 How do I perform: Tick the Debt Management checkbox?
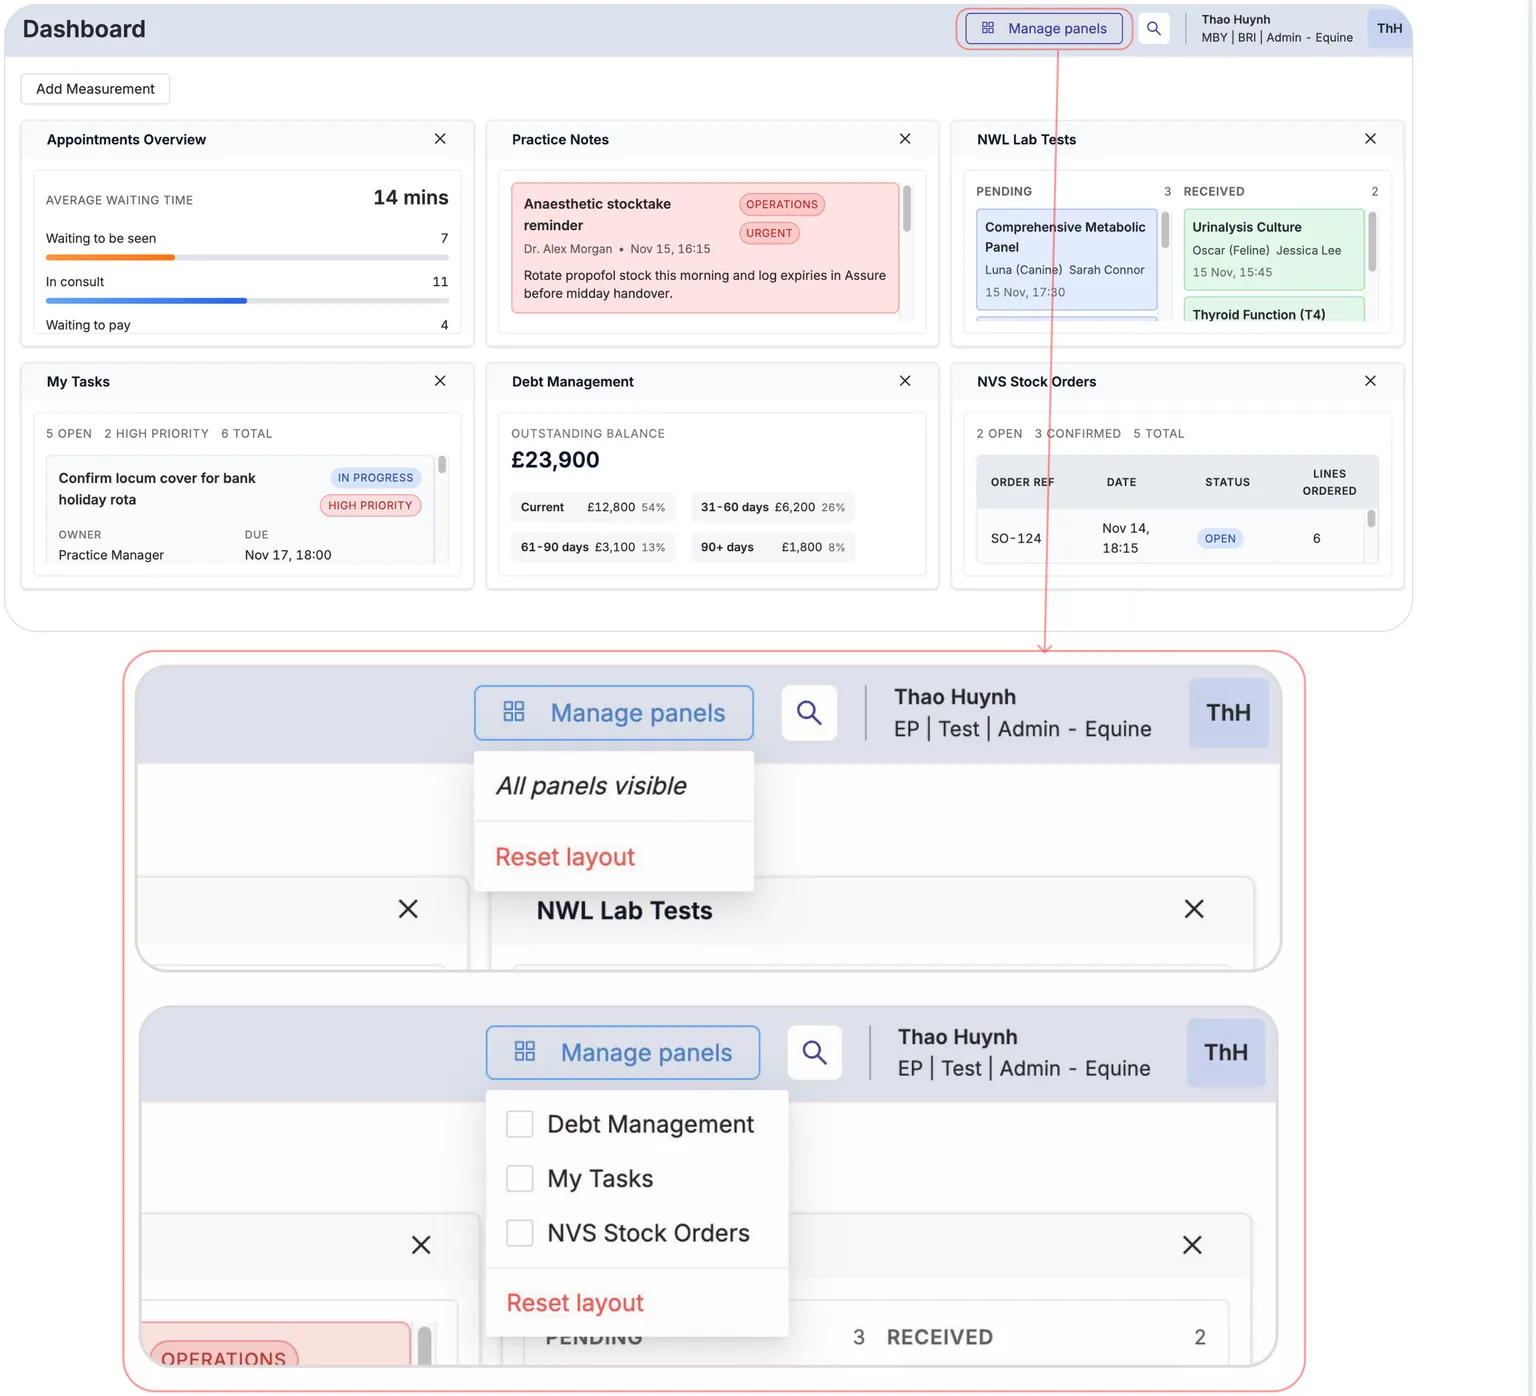point(520,1124)
